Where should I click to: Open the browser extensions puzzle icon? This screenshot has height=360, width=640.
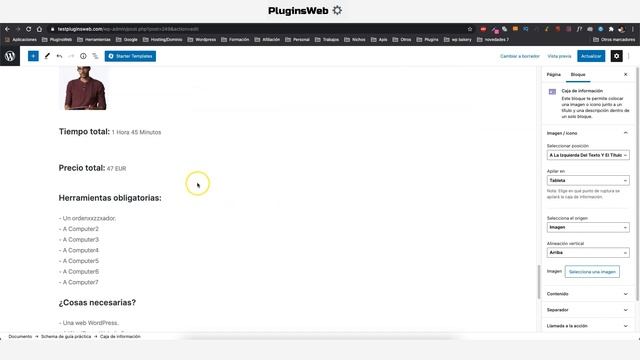point(611,29)
